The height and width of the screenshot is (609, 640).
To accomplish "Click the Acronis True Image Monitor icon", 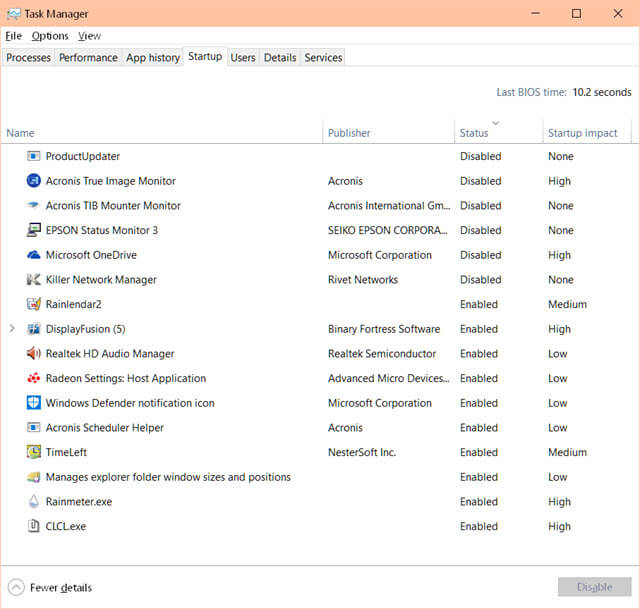I will 33,180.
